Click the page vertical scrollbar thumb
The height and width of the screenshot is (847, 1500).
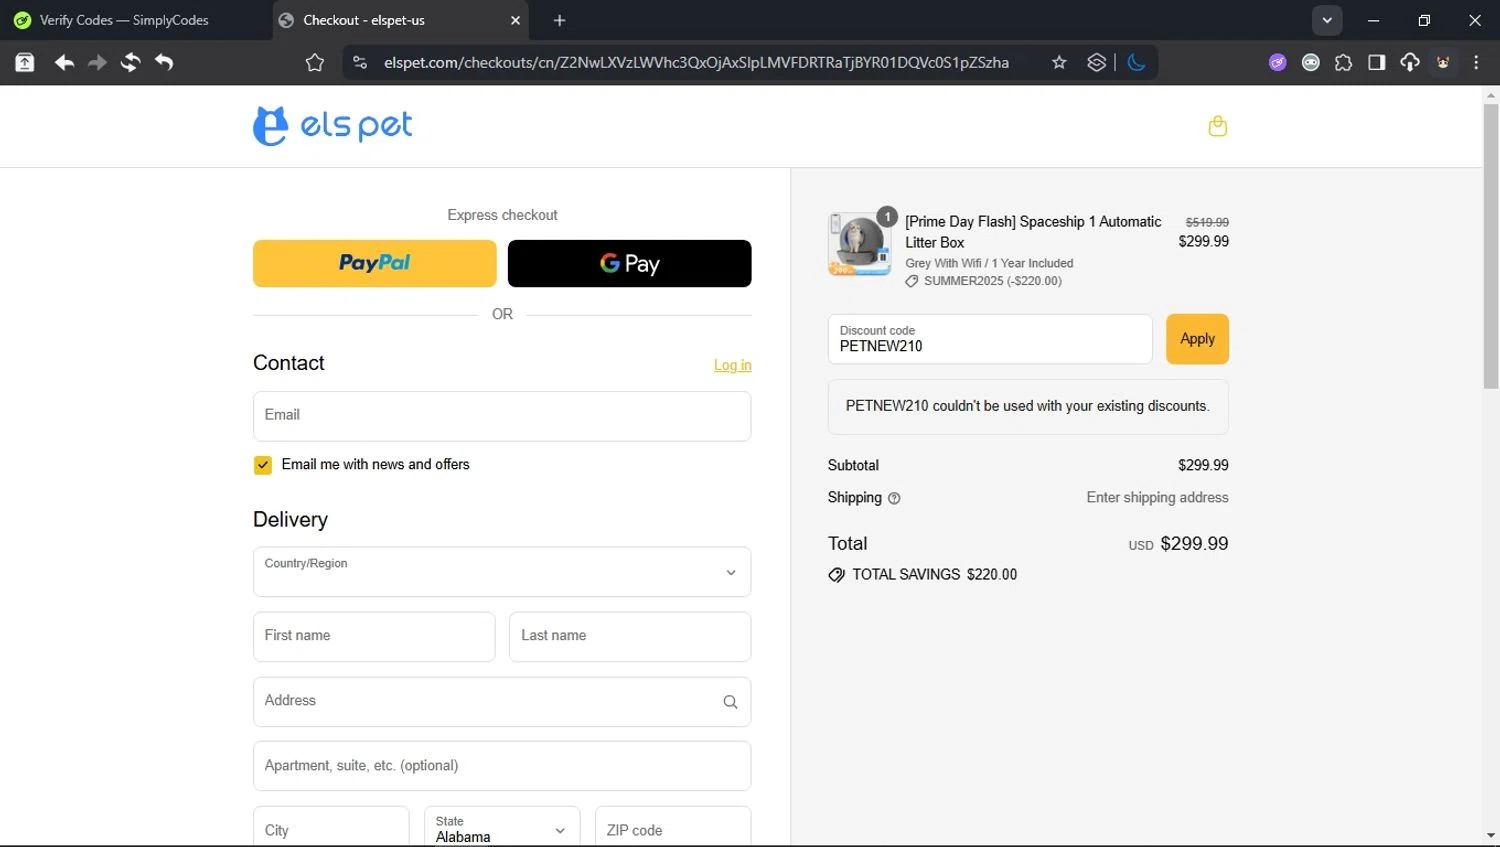[x=1491, y=246]
